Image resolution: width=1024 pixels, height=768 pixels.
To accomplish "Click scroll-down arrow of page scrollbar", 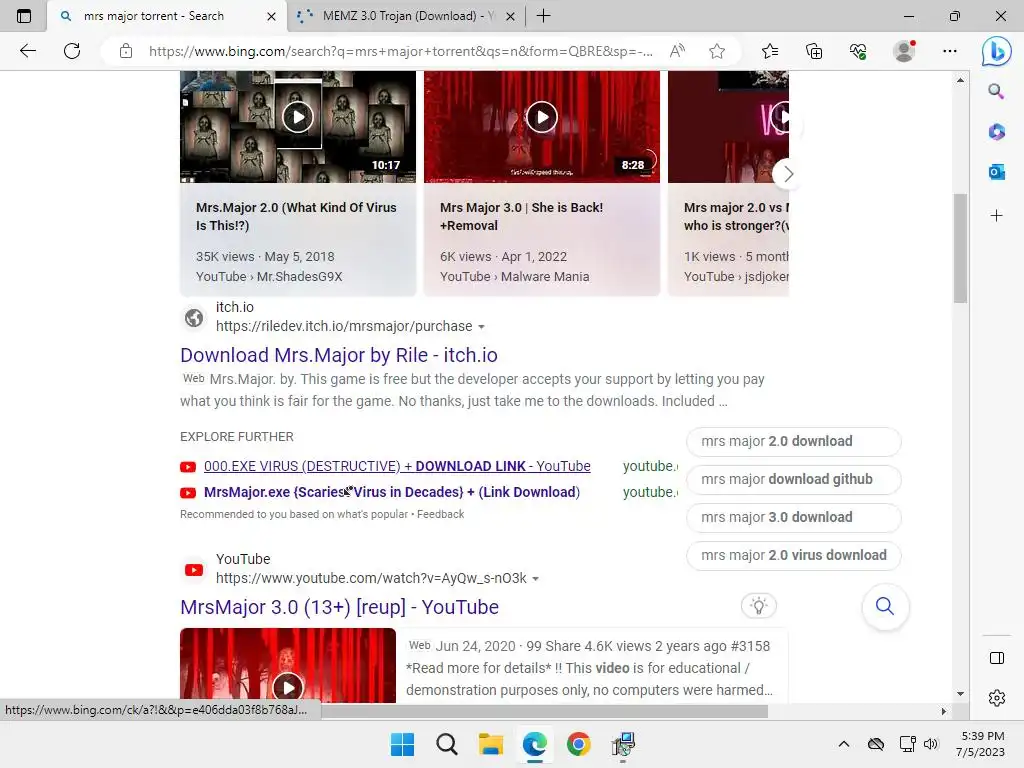I will (960, 694).
